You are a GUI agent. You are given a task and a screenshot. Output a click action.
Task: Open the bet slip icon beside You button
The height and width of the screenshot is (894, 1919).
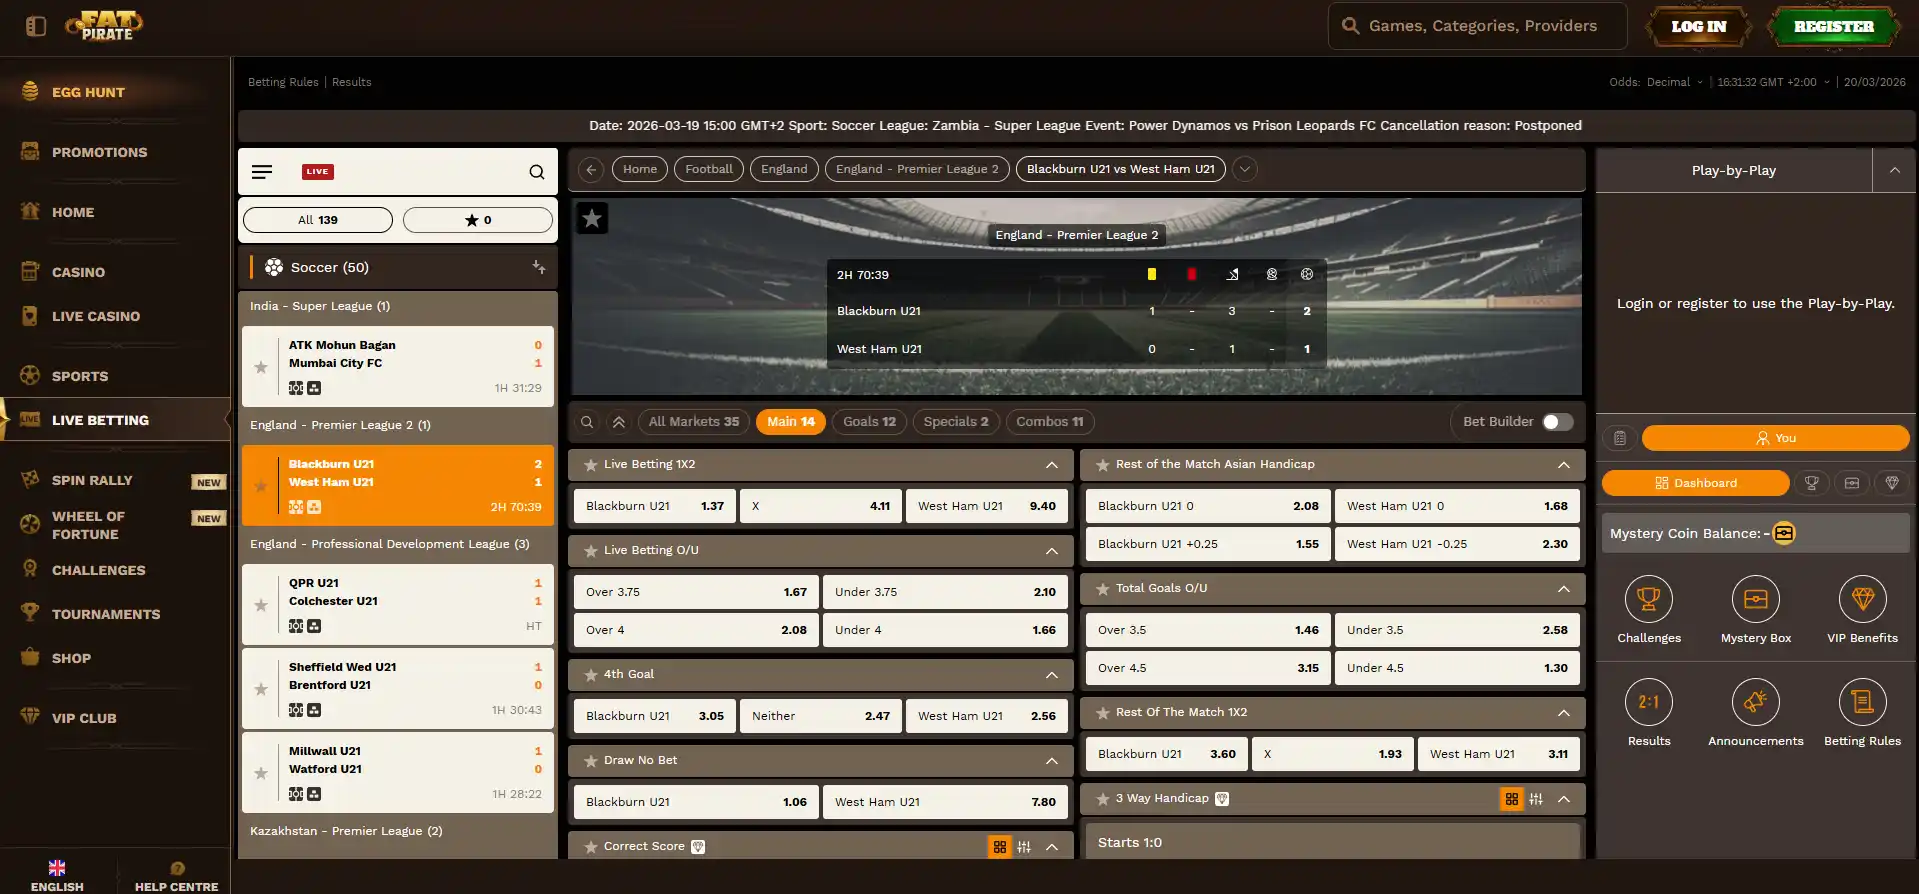(1620, 438)
